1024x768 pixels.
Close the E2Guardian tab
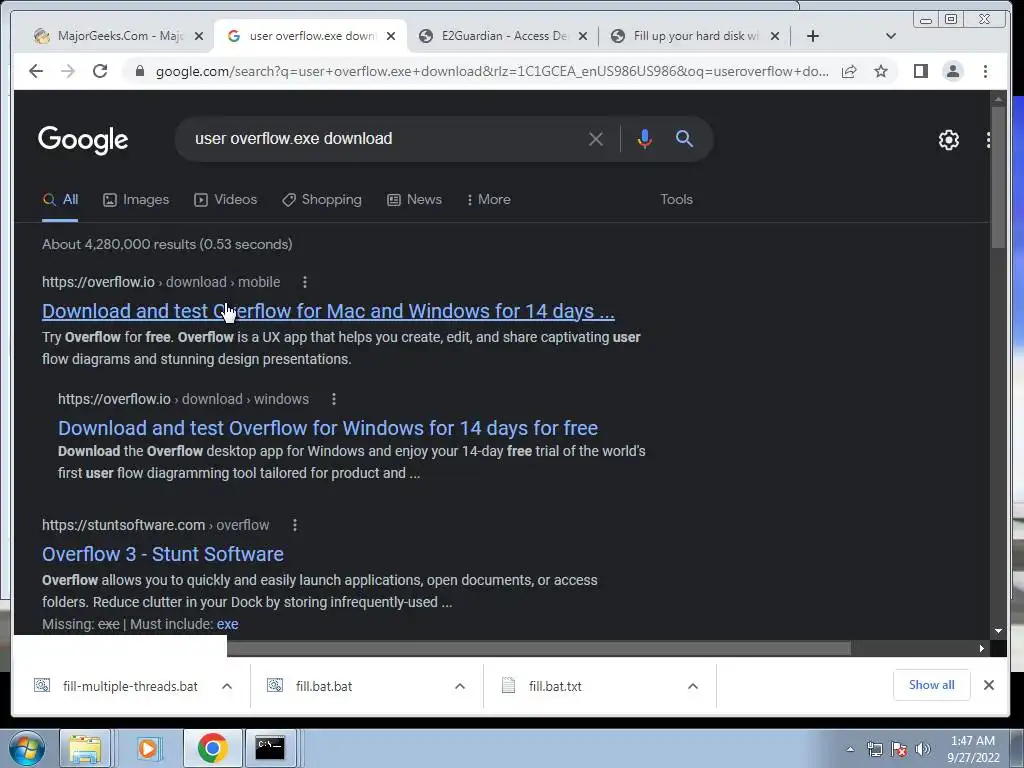coord(583,37)
